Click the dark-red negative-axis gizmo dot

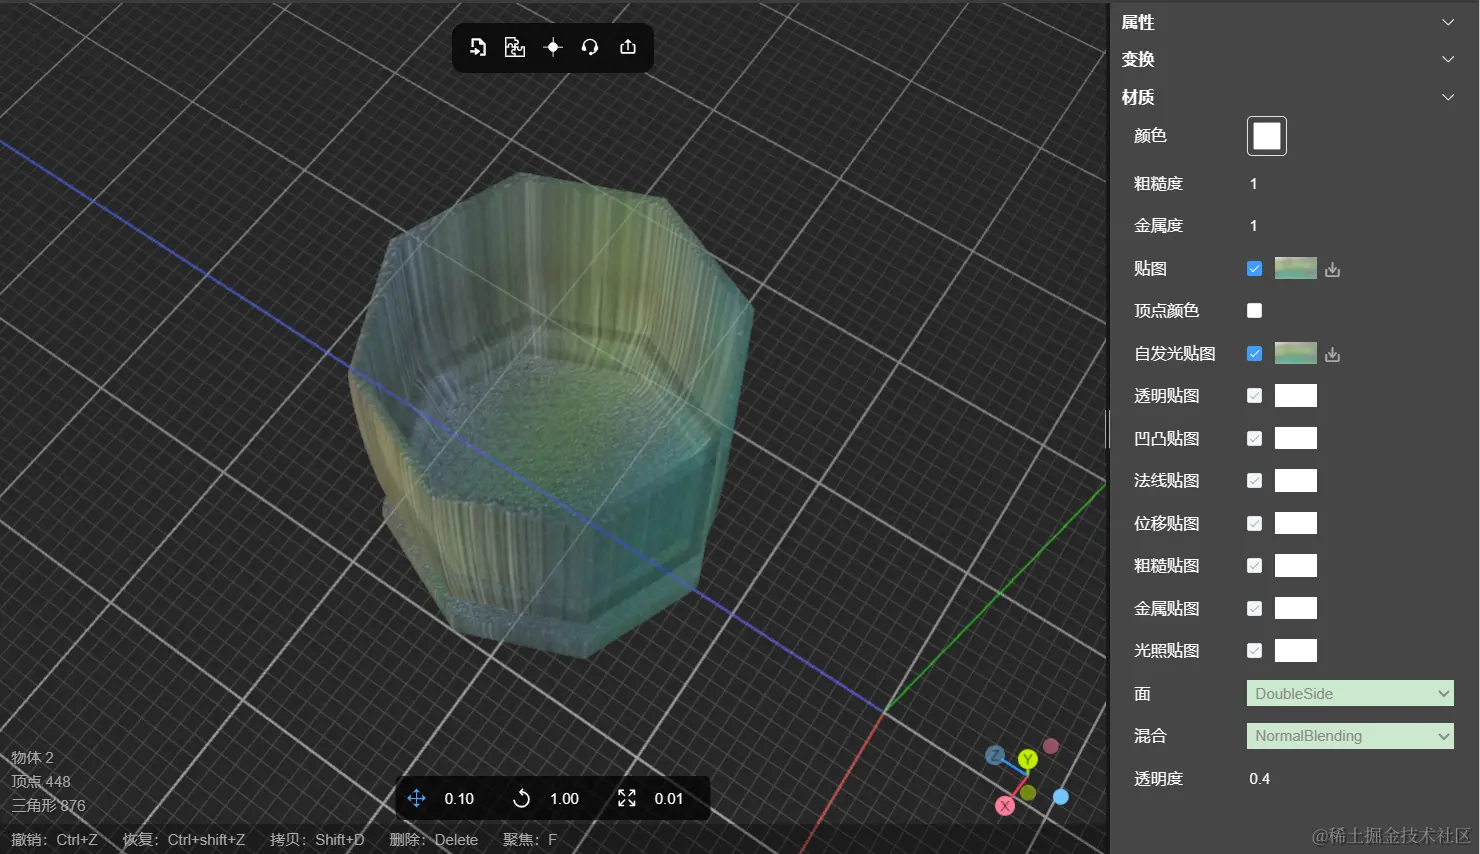(1050, 746)
